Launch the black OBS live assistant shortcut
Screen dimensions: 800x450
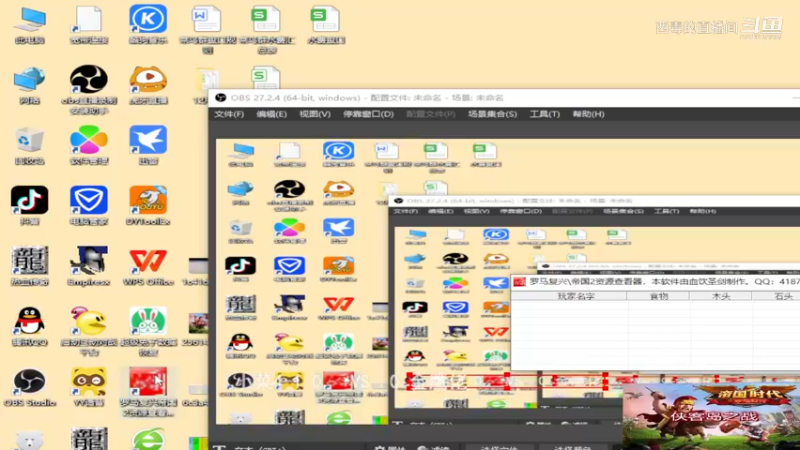pyautogui.click(x=89, y=89)
